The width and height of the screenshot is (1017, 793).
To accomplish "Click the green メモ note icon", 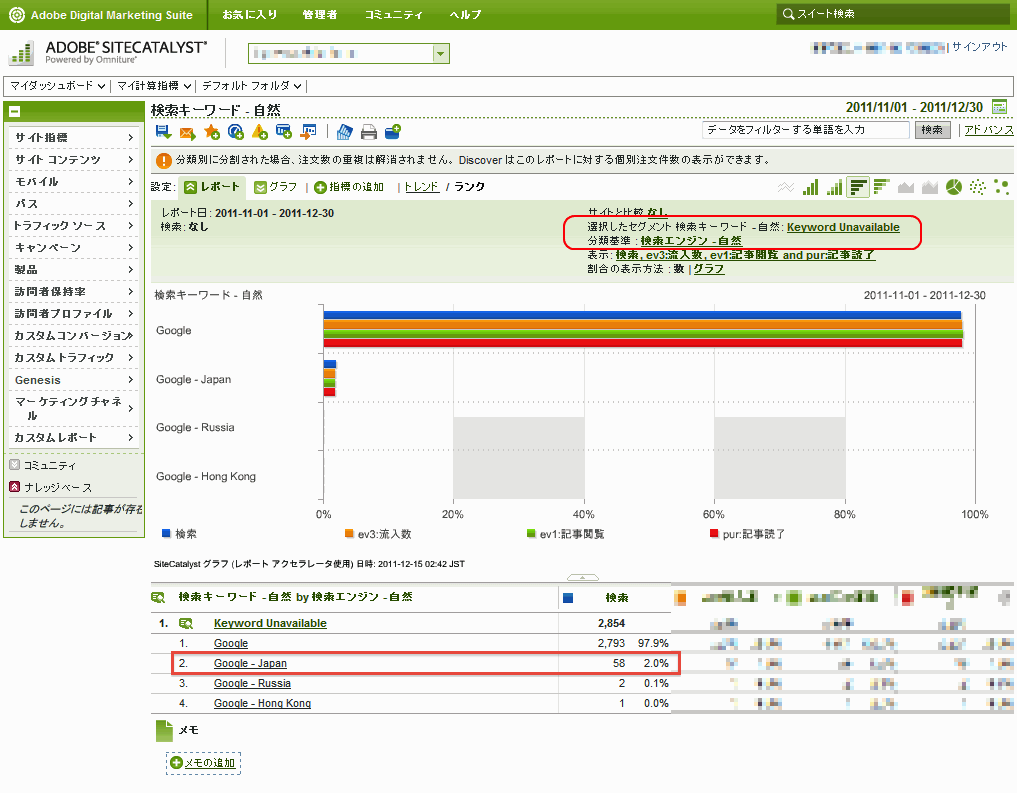I will point(164,731).
